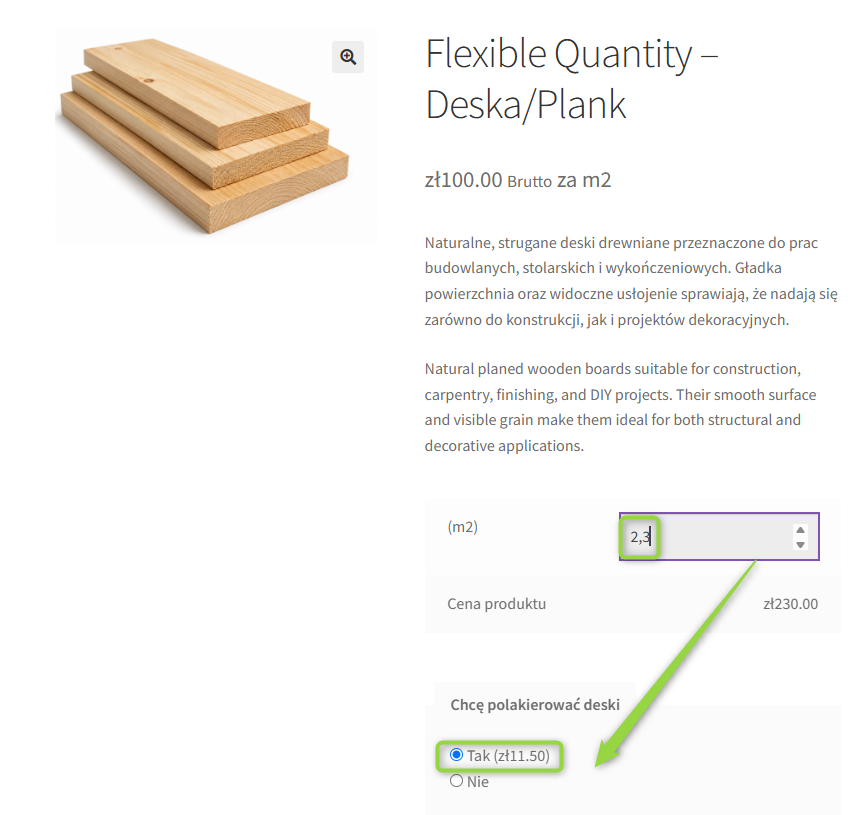Click the calculated zł230.00 product price
Screen dimensions: 854x815
tap(790, 604)
